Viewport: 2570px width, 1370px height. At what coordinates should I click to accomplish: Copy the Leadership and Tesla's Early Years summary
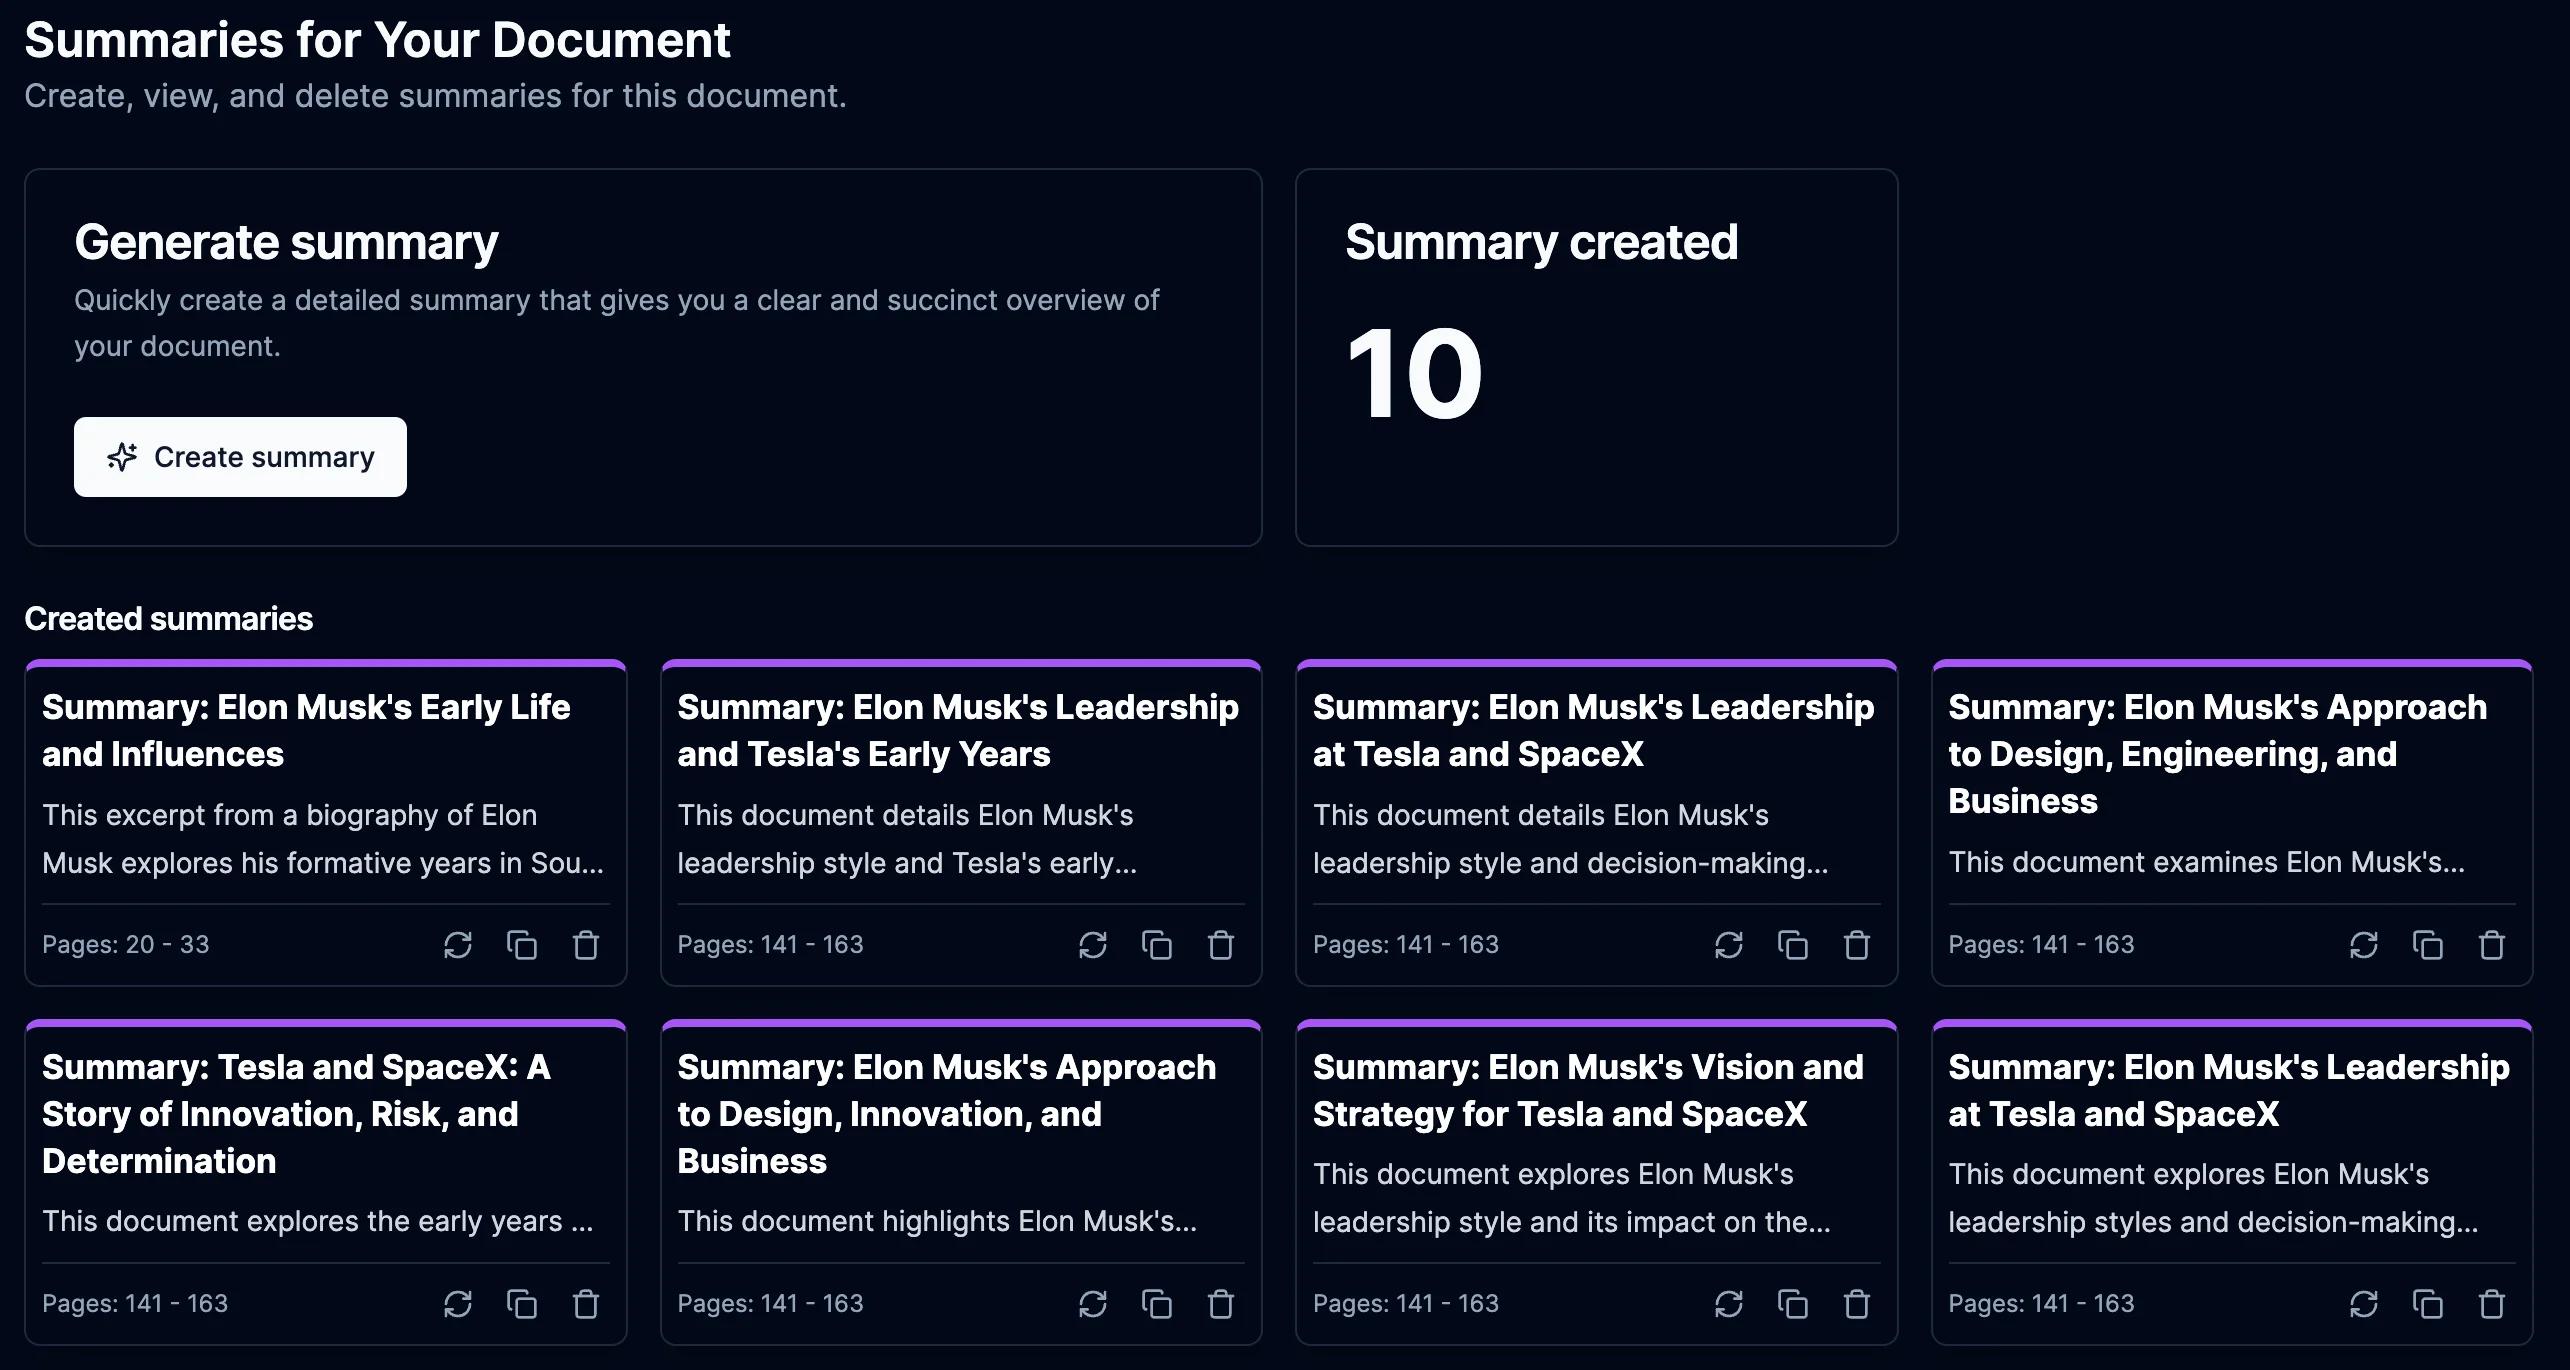pyautogui.click(x=1157, y=945)
